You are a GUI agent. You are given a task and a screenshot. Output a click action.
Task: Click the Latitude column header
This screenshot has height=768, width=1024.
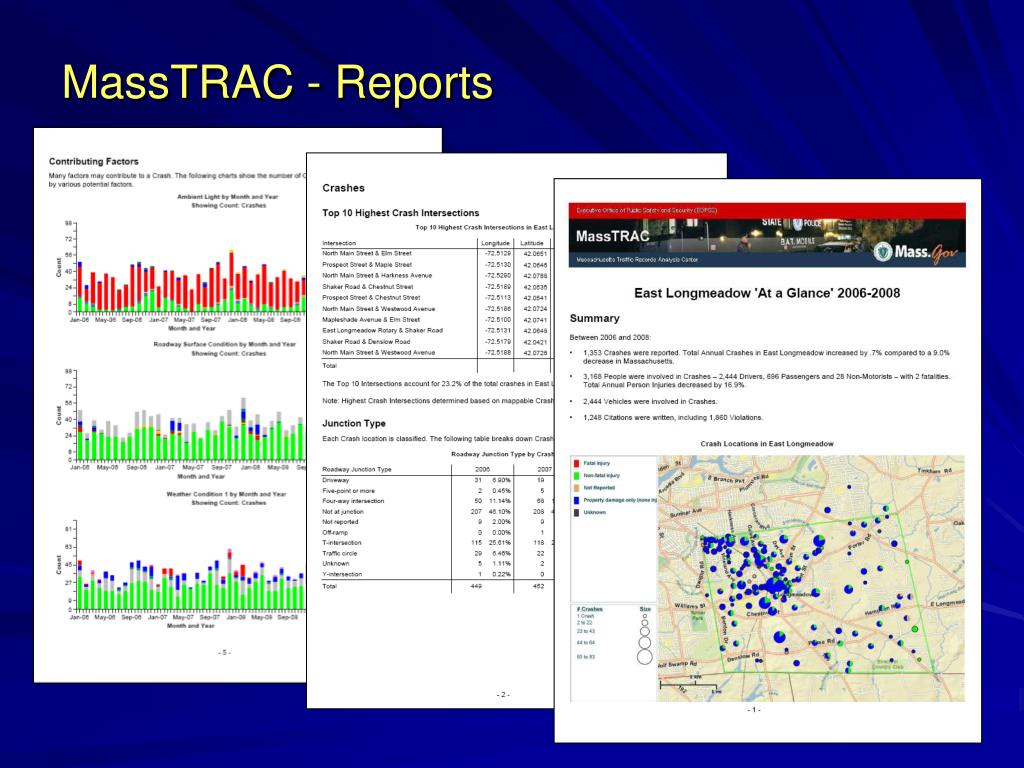pyautogui.click(x=532, y=243)
